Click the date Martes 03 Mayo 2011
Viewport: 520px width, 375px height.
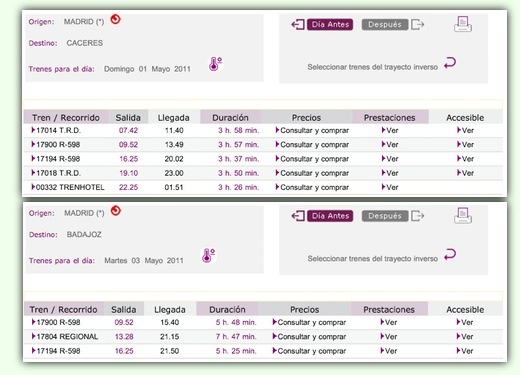coord(144,260)
